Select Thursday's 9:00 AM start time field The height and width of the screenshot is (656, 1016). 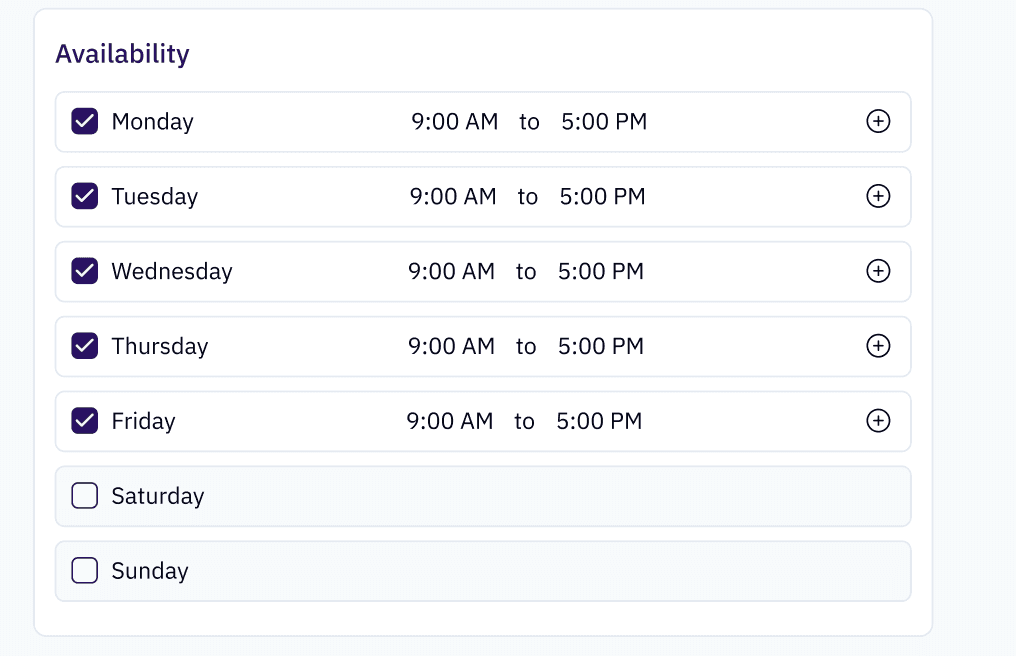pos(451,346)
